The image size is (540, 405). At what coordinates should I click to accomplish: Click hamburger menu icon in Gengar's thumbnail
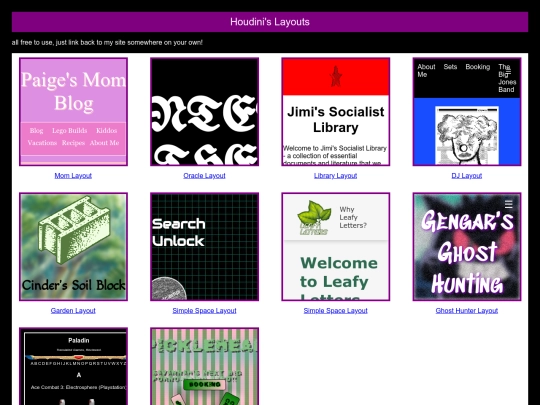click(x=509, y=204)
